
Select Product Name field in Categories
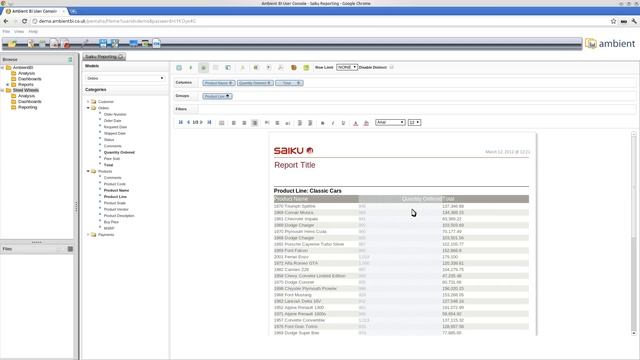pyautogui.click(x=116, y=190)
